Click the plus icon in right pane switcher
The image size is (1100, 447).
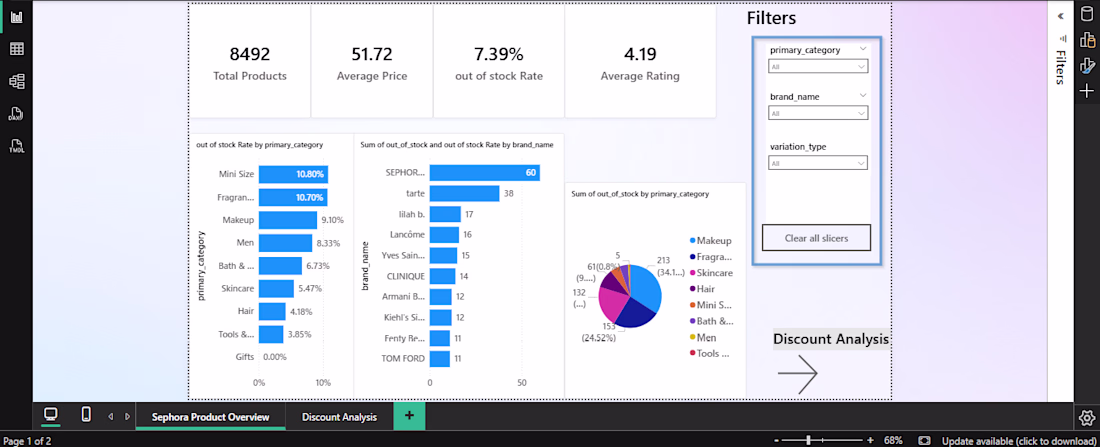1087,91
